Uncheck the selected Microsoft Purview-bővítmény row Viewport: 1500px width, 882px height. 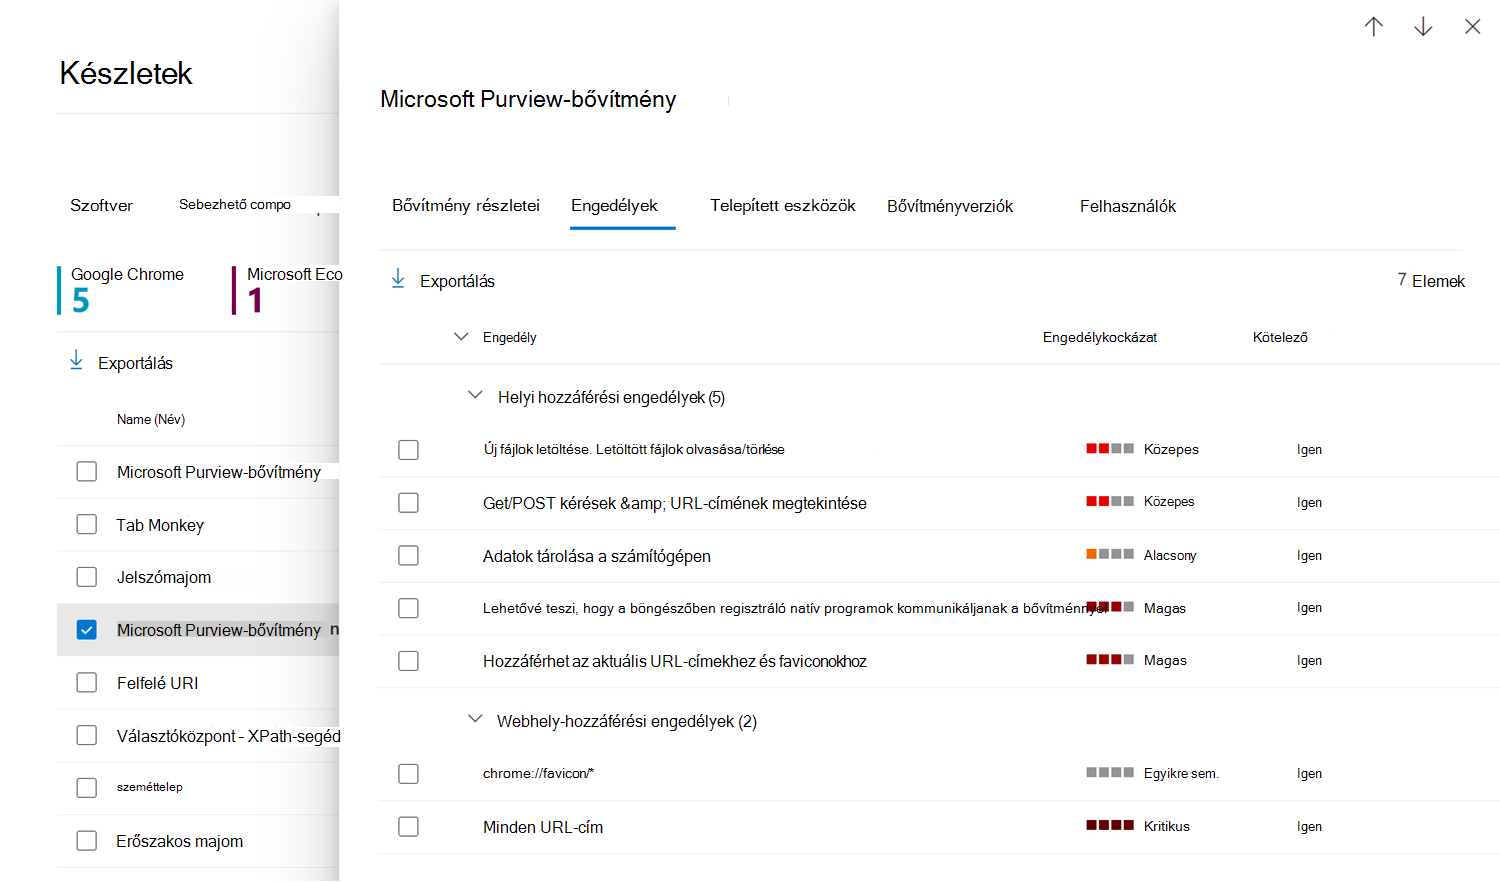[87, 630]
